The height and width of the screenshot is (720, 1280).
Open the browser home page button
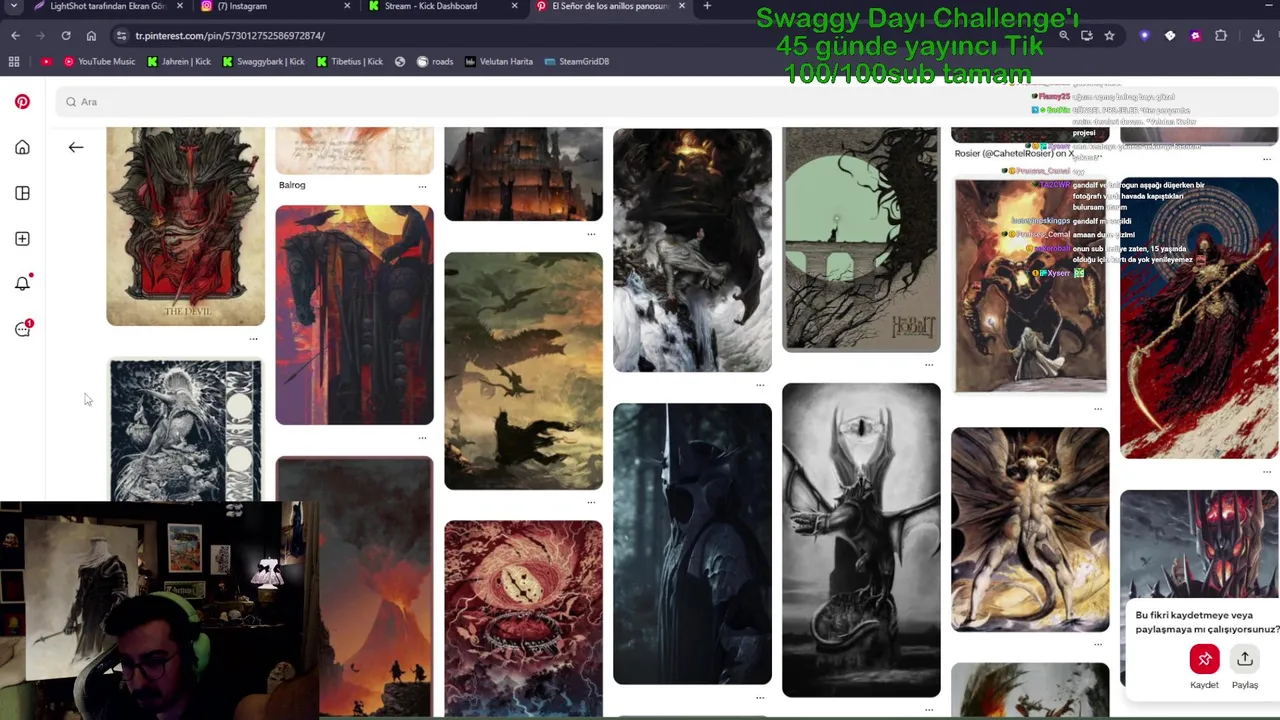(x=91, y=36)
